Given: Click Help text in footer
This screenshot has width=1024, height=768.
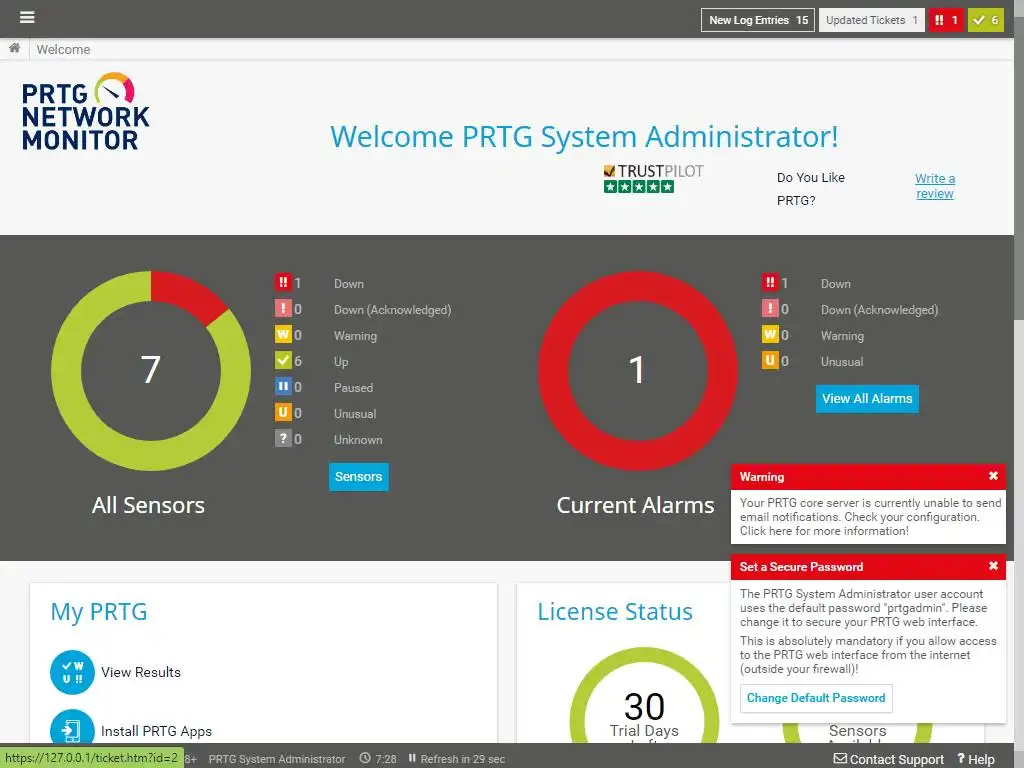Looking at the screenshot, I should point(981,759).
